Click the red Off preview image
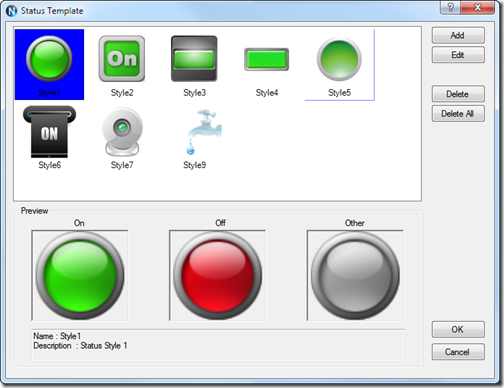 (x=217, y=275)
